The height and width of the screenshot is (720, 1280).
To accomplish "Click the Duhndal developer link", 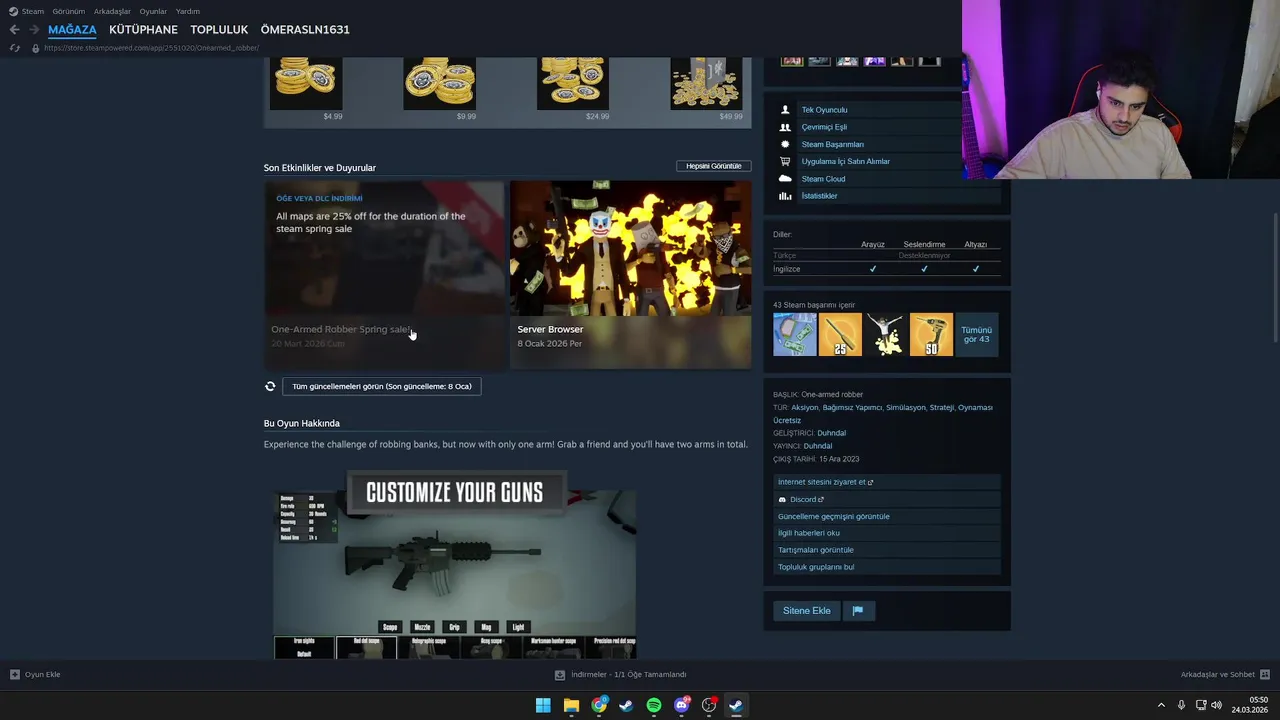I will point(831,433).
